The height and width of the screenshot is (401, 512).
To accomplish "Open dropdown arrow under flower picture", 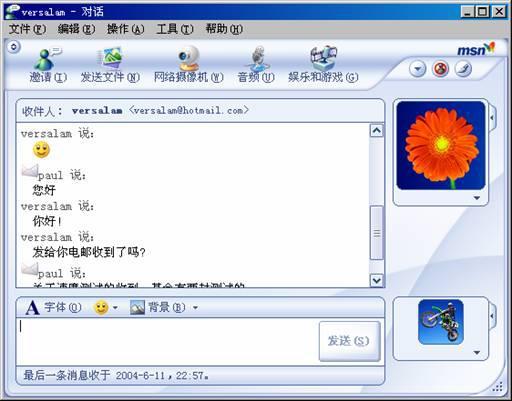I will coord(477,198).
